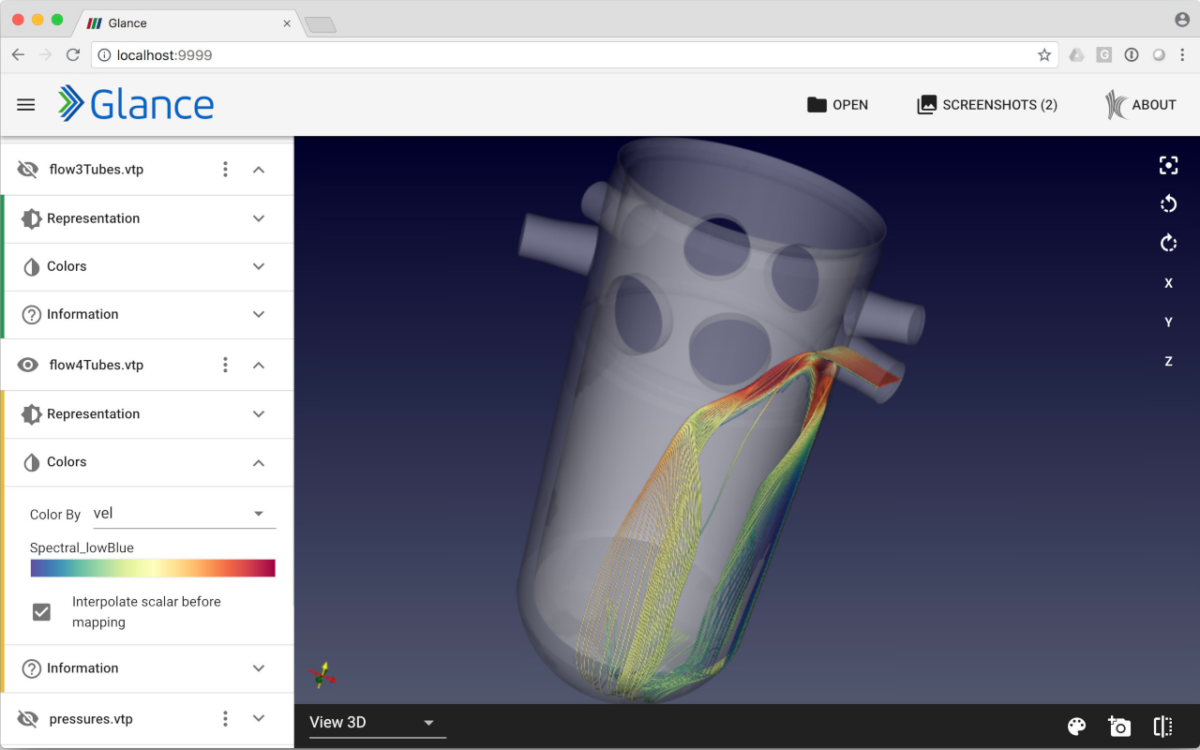Align the camera to the X axis

point(1168,283)
